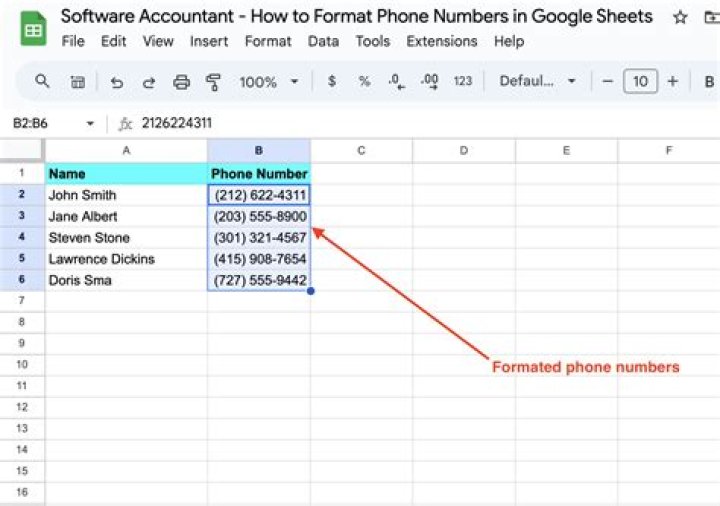The height and width of the screenshot is (506, 720).
Task: Select column F header
Action: pos(669,151)
